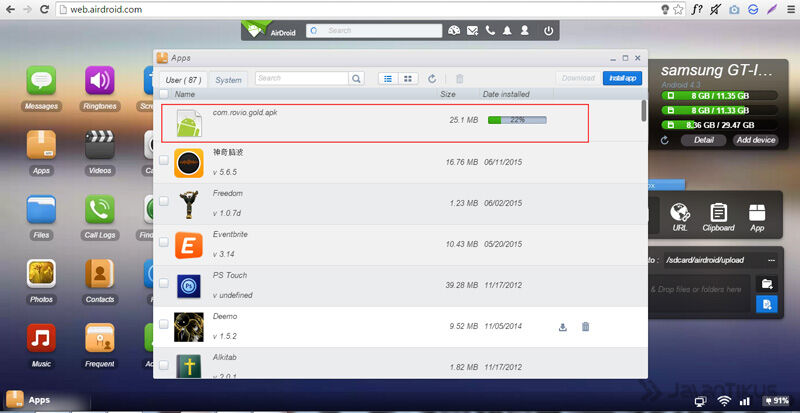The width and height of the screenshot is (800, 413).
Task: Tick the checkbox for PS Touch app
Action: 164,283
